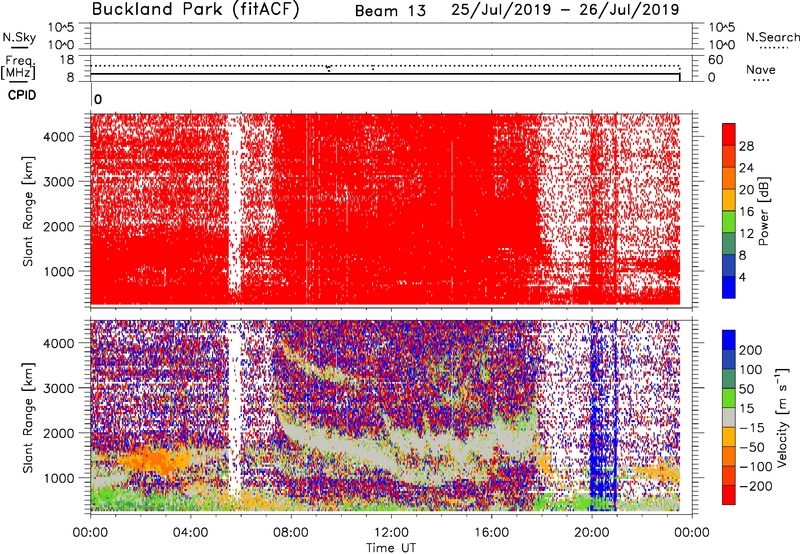
Task: Click the "Freq. [MHz]" axis label
Action: [x=18, y=67]
